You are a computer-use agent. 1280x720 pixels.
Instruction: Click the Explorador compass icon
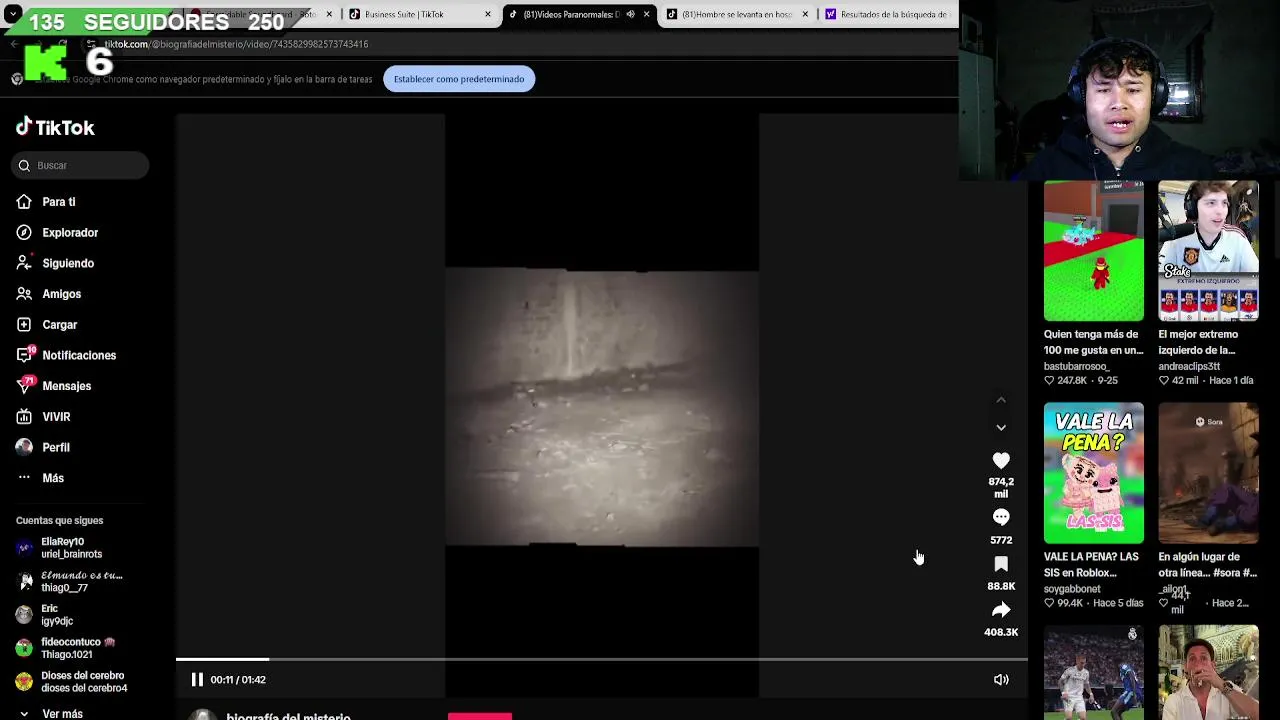24,232
